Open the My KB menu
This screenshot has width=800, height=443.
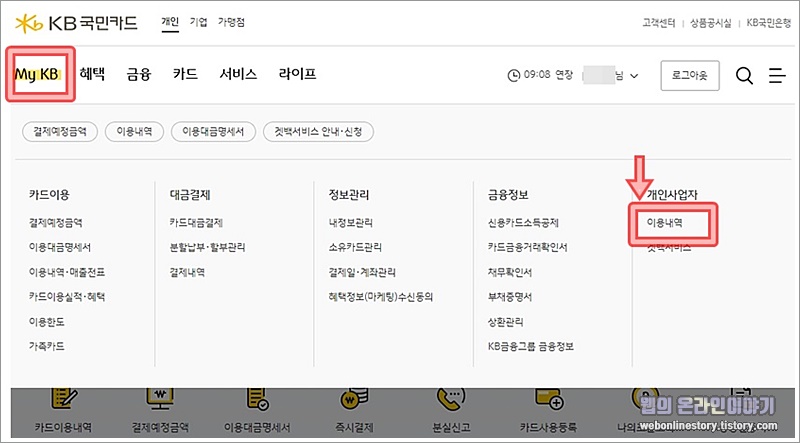click(37, 75)
